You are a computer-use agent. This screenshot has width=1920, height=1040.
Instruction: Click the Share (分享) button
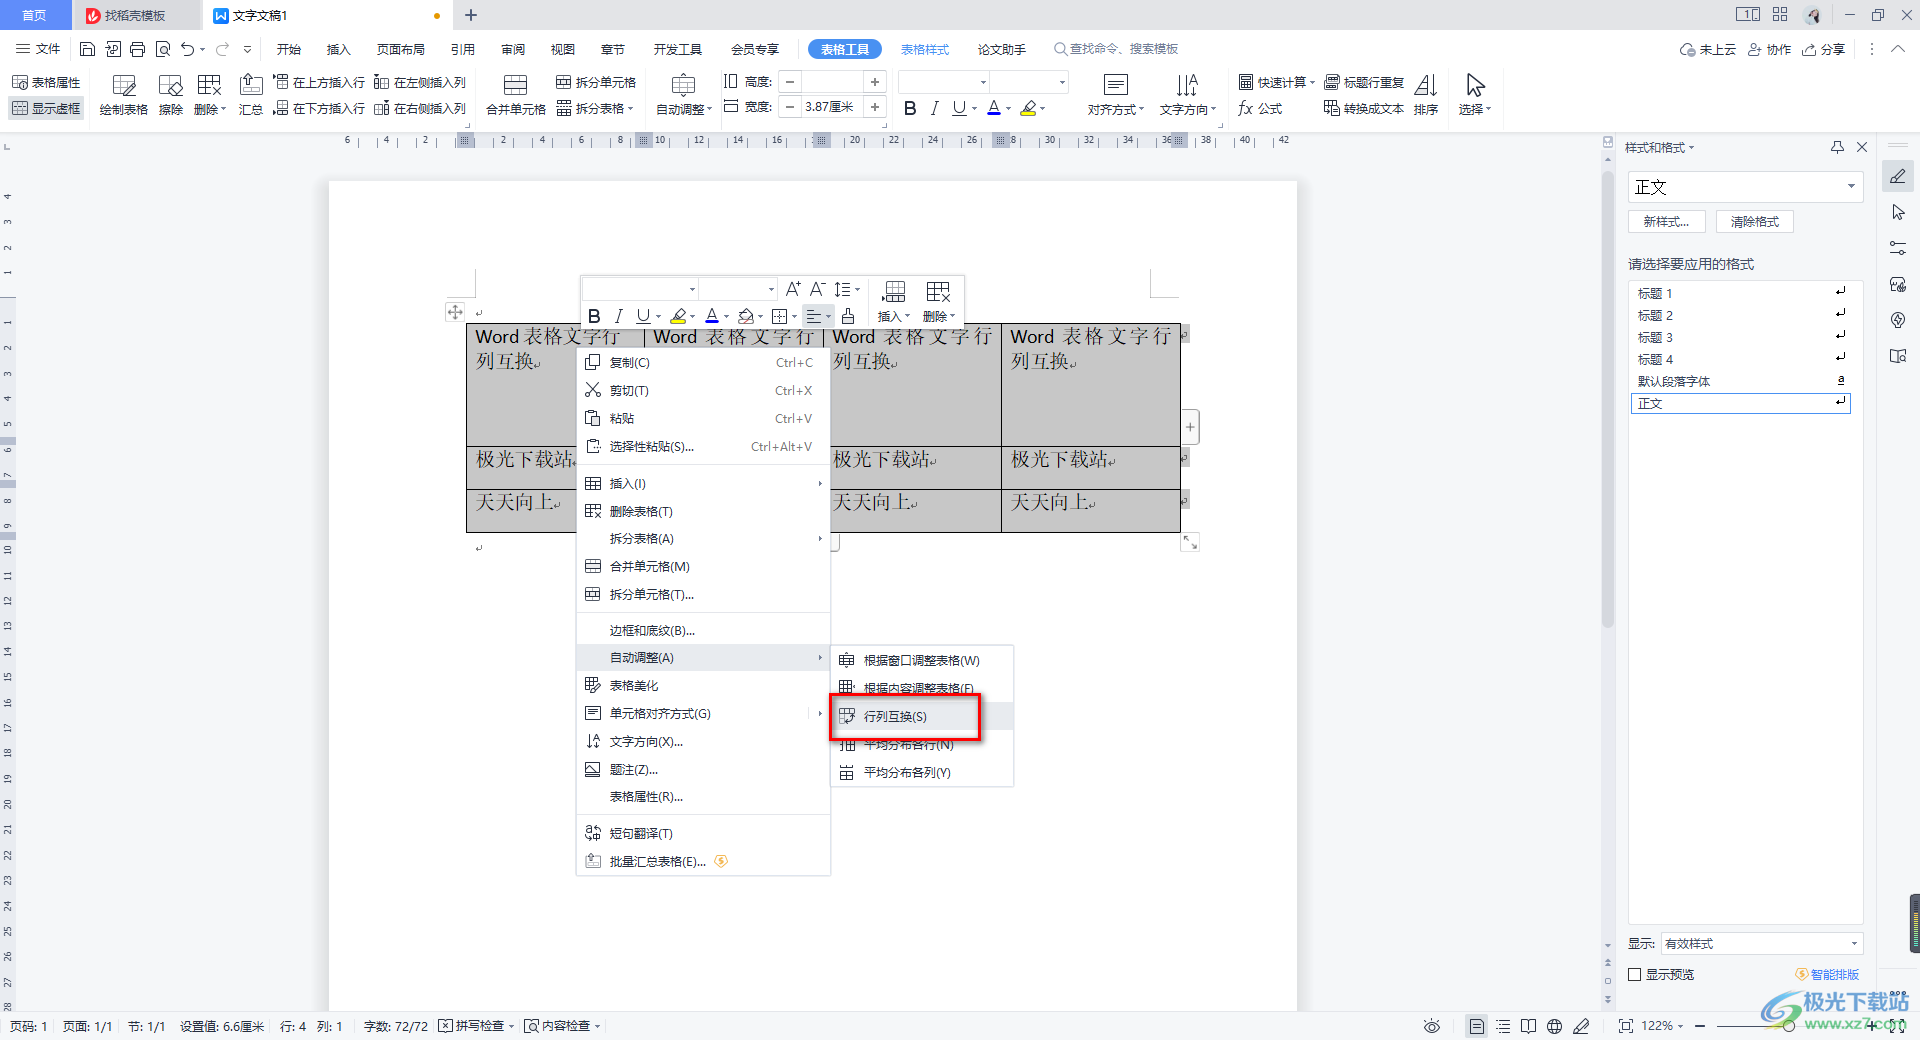click(1824, 49)
